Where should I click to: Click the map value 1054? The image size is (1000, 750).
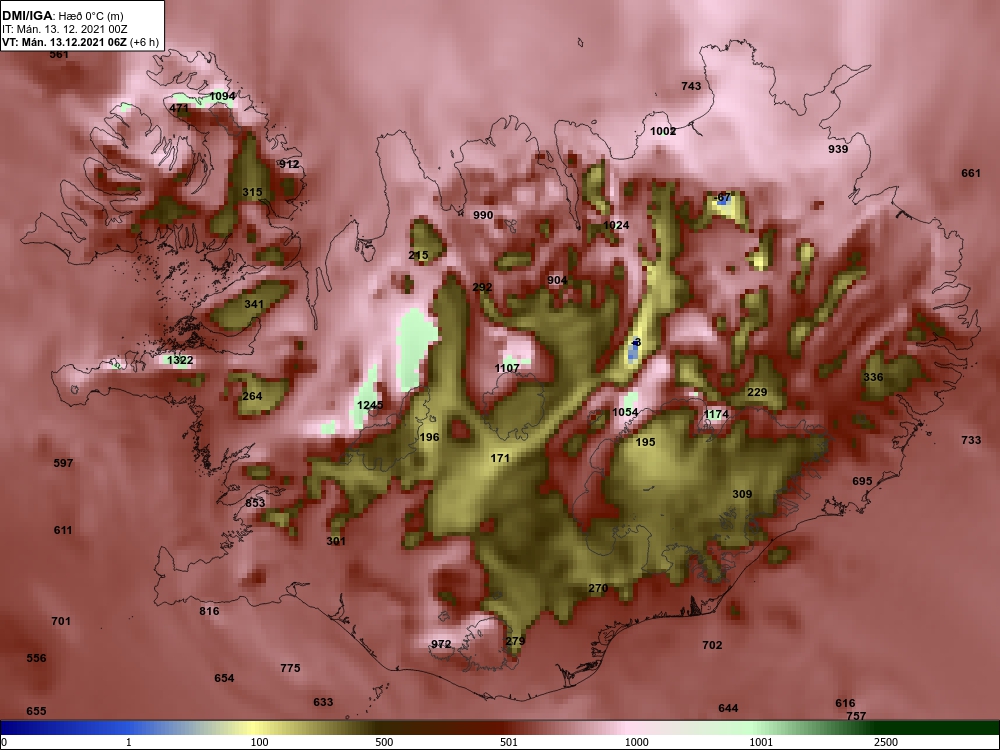625,413
